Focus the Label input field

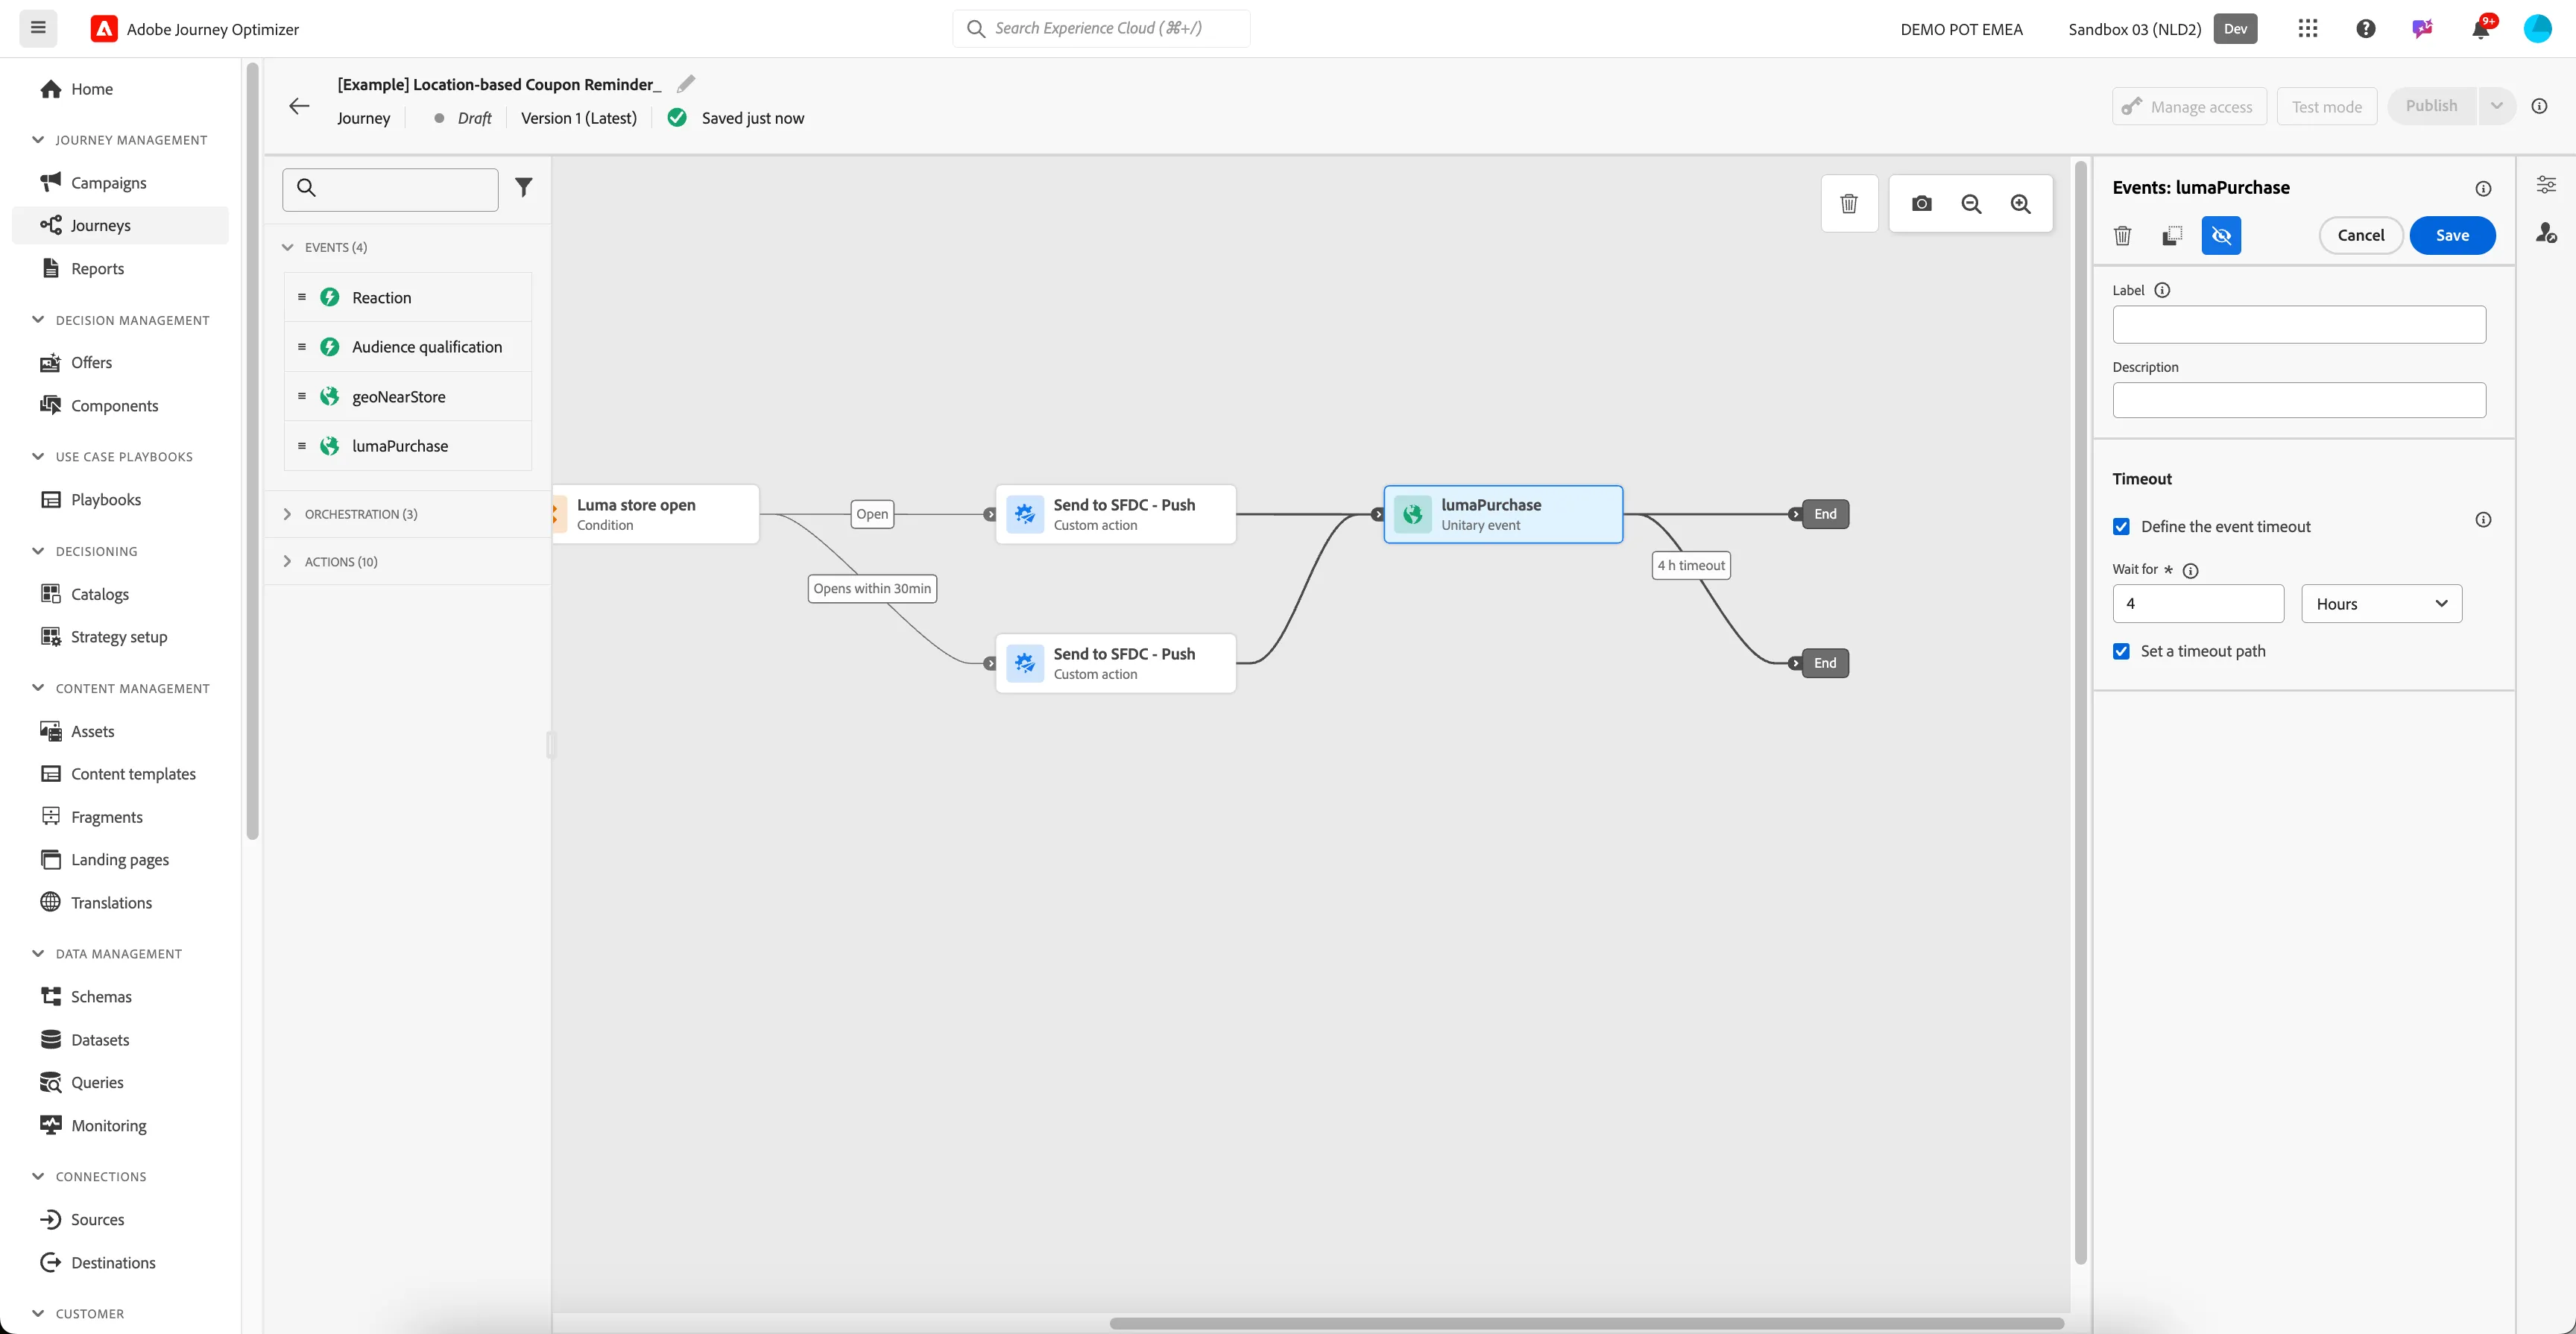click(x=2298, y=325)
